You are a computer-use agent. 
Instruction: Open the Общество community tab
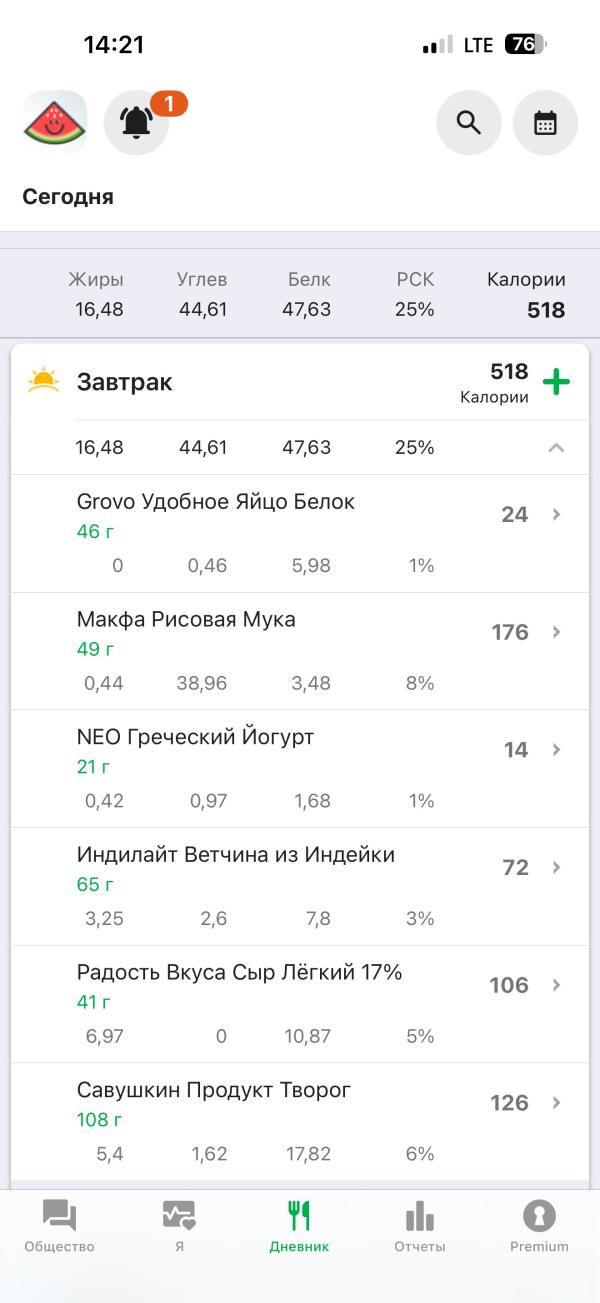pos(59,1227)
